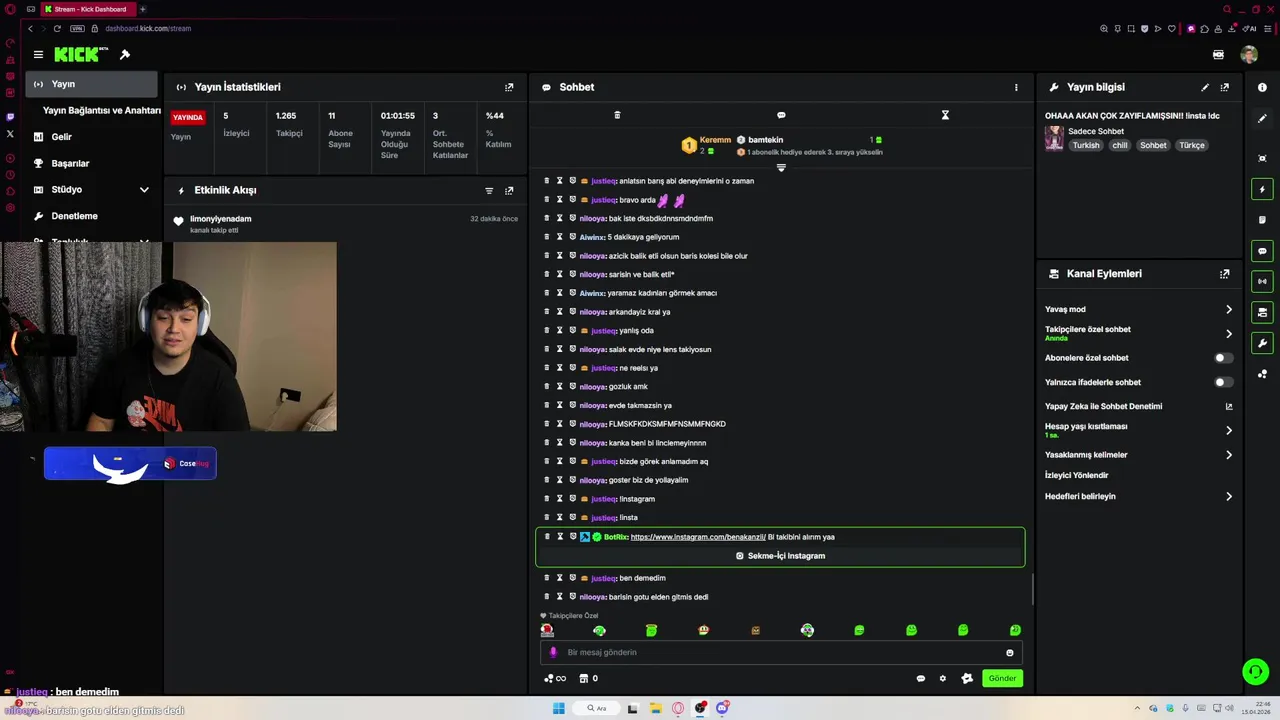Switch to the Stream - Kick Dashboard browser tab
The width and height of the screenshot is (1280, 720).
coord(86,9)
